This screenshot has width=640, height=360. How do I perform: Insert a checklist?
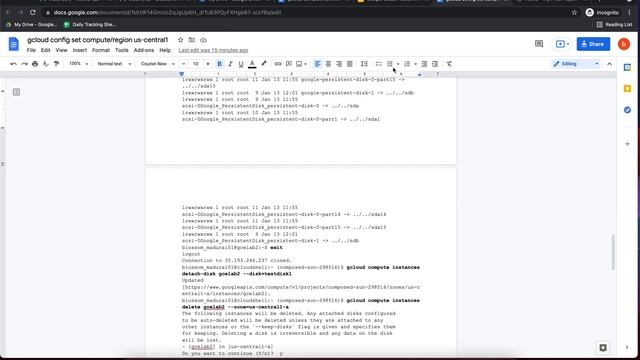click(379, 64)
